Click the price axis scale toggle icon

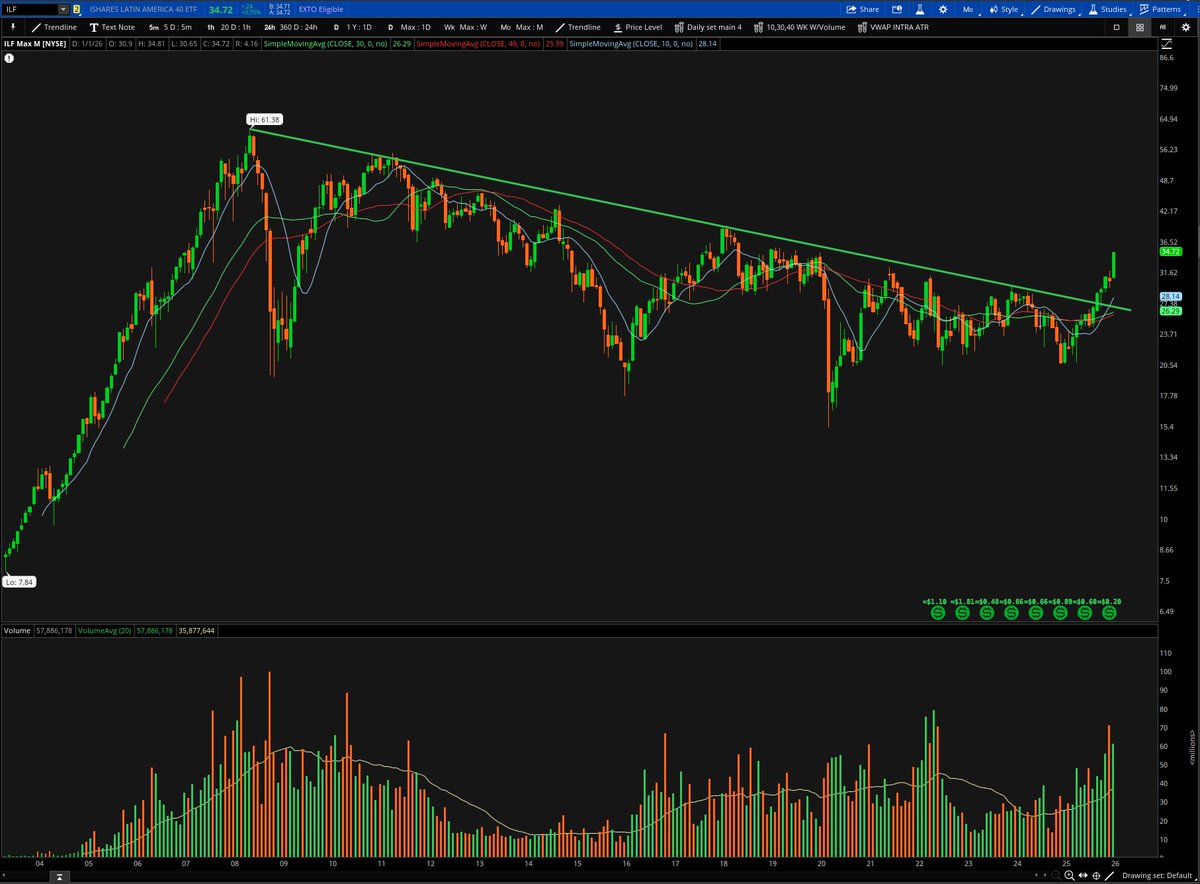[x=1166, y=44]
